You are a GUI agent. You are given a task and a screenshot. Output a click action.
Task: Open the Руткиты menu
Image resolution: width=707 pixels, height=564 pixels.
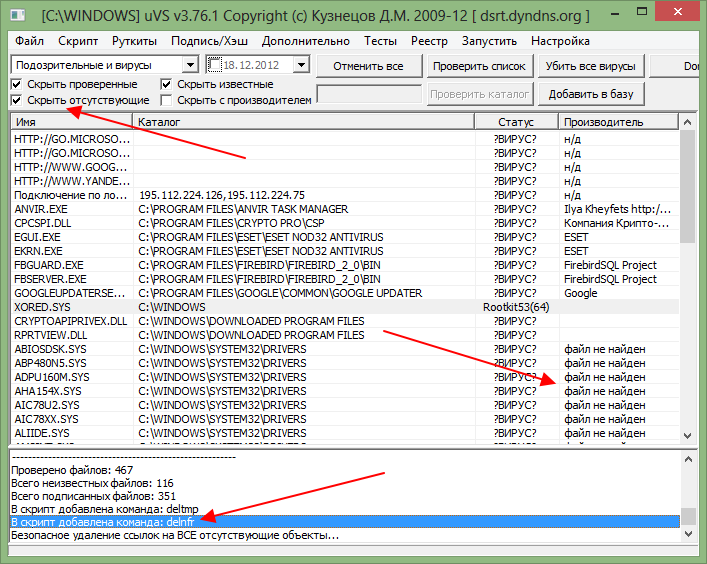click(134, 41)
